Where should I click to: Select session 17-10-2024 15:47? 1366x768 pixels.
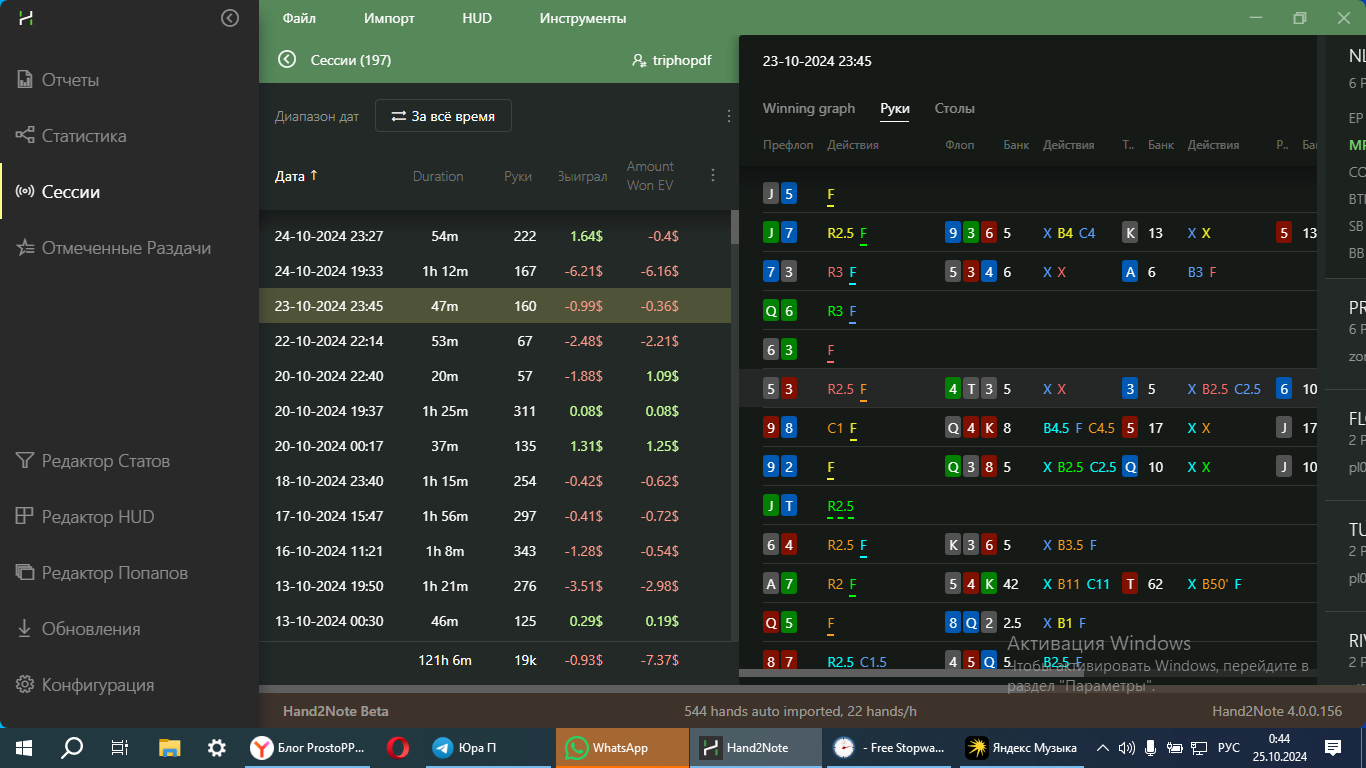pos(495,516)
